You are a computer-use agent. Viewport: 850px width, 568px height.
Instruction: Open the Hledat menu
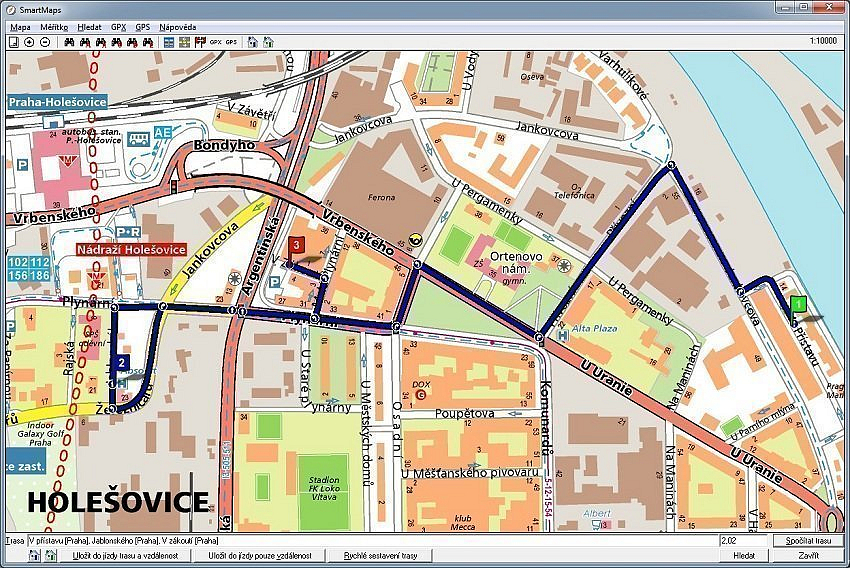90,27
